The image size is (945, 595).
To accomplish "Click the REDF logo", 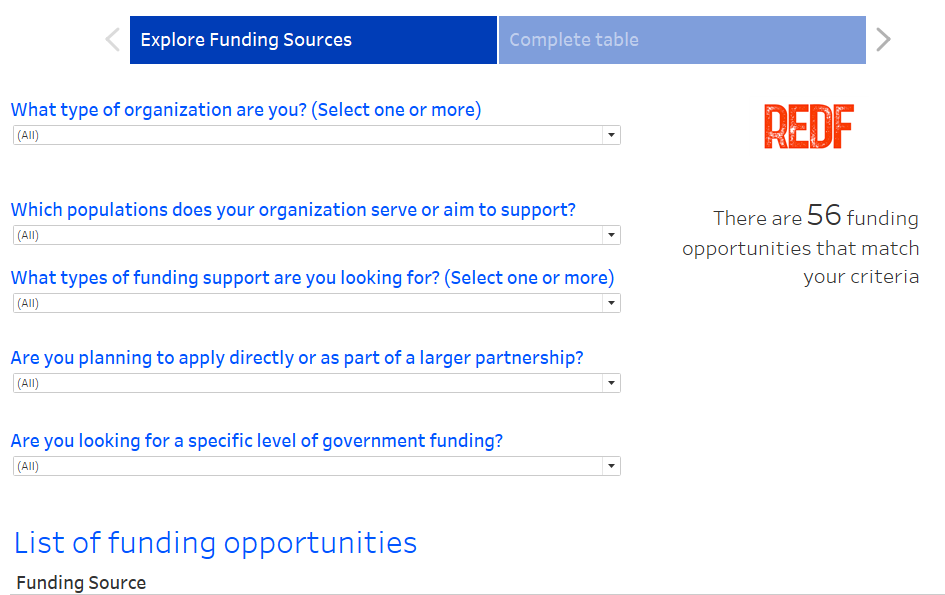I will (x=809, y=127).
